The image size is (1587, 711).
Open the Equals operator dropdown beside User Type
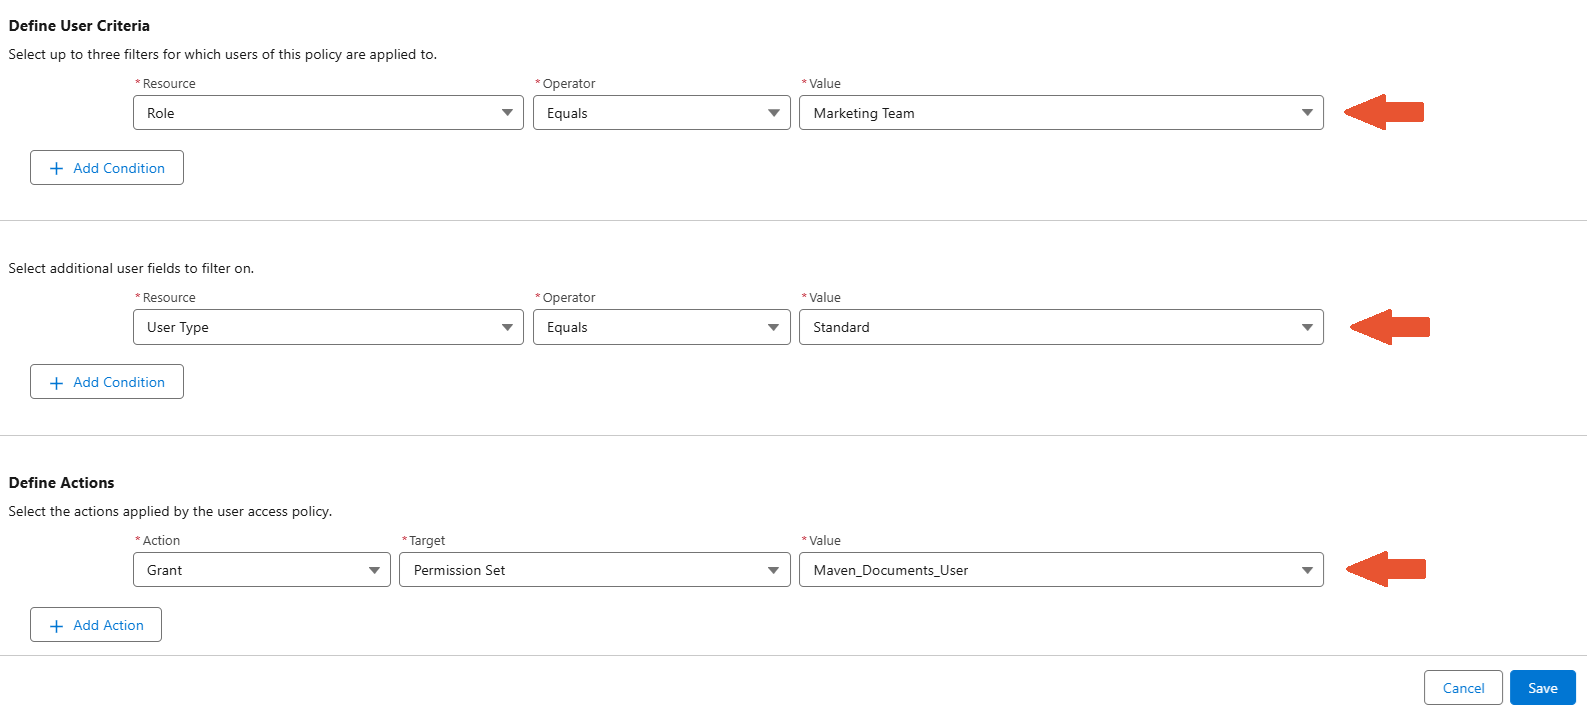coord(662,327)
